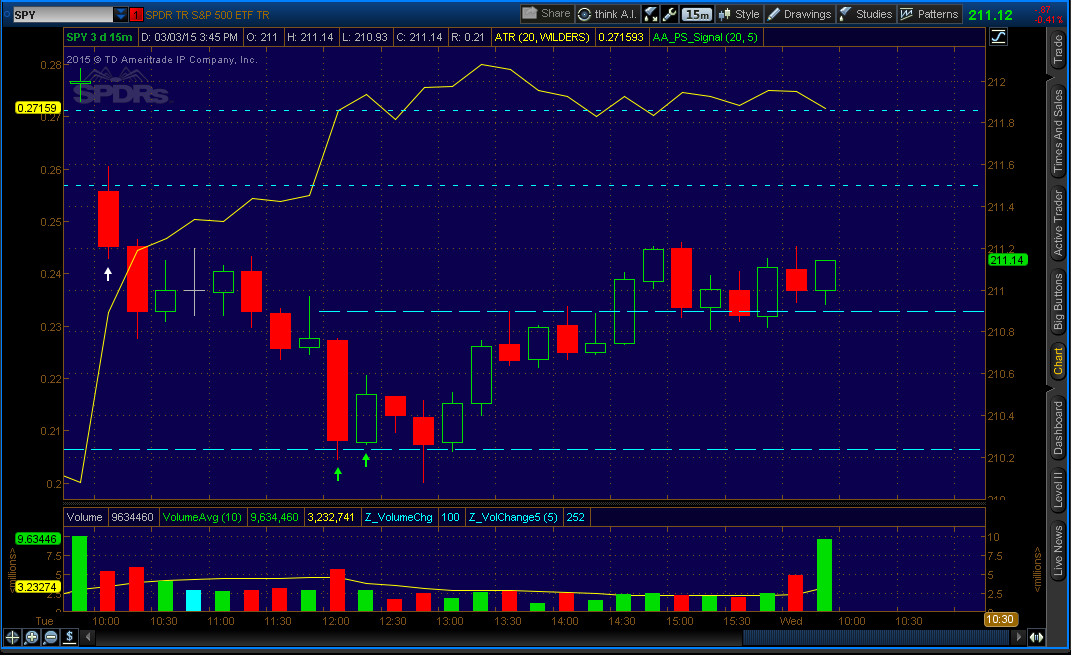Screen dimensions: 1071x655
Task: Switch to Times And Sales side tab
Action: pos(1058,131)
